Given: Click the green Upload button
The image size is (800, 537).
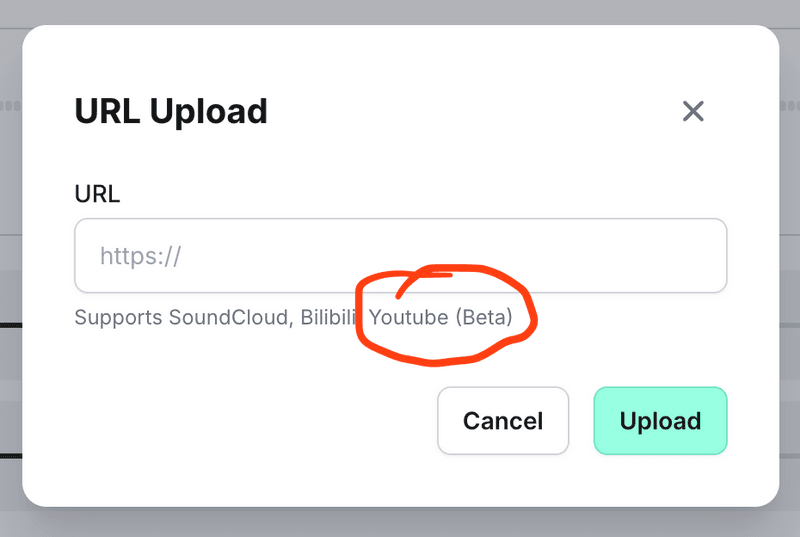Looking at the screenshot, I should pos(660,421).
